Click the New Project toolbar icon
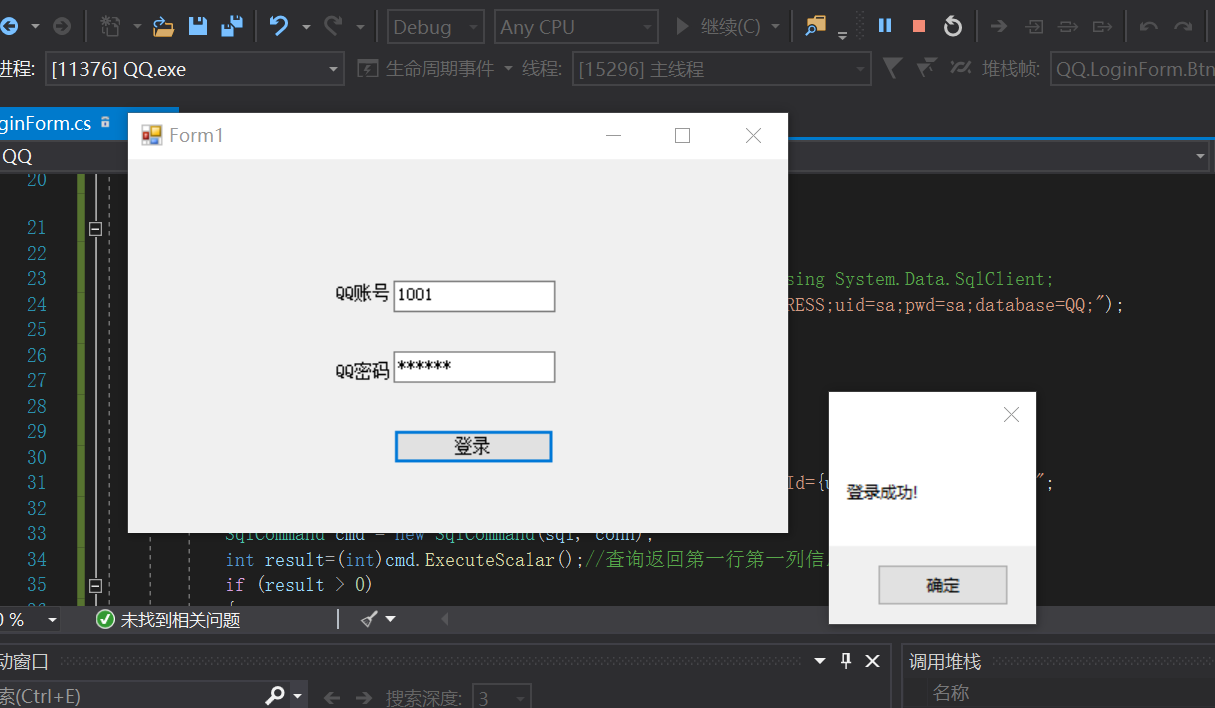Screen dimensions: 1215x708 [x=111, y=26]
